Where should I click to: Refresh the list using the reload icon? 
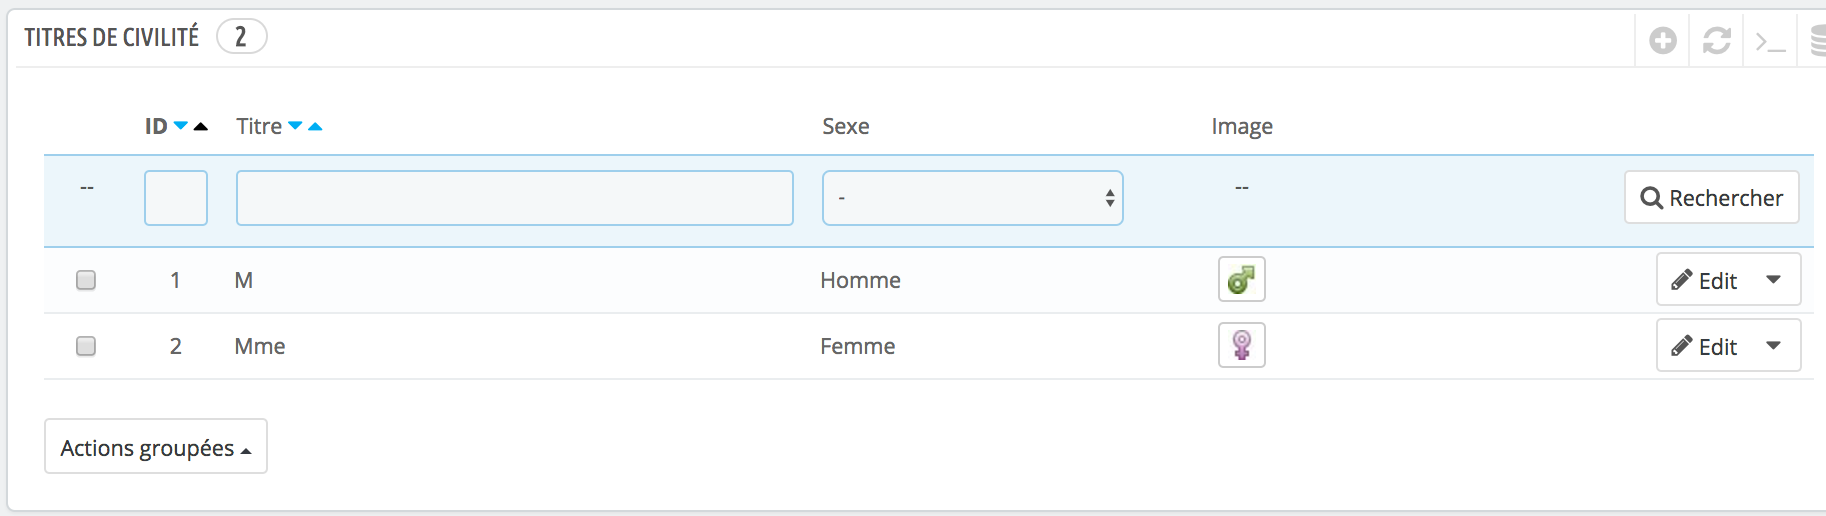[x=1717, y=41]
